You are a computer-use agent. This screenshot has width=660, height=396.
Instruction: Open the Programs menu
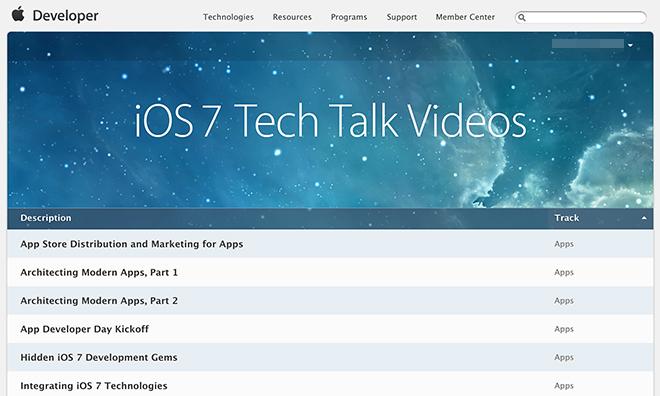(x=349, y=17)
